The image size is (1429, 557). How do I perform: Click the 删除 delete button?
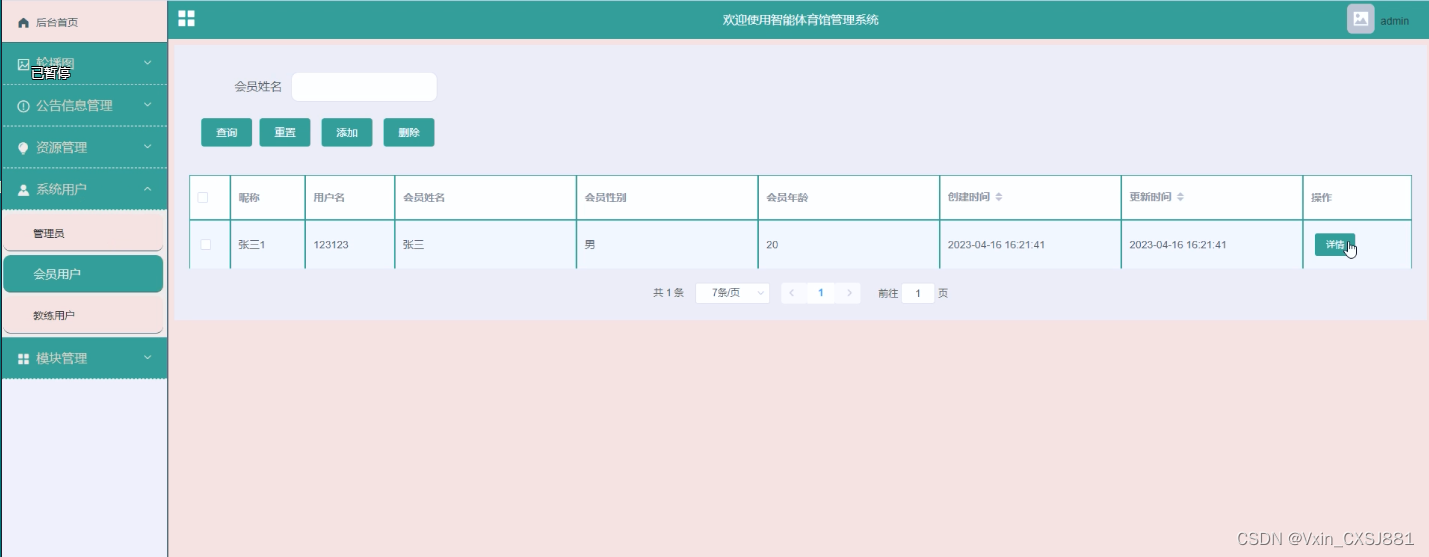(409, 133)
